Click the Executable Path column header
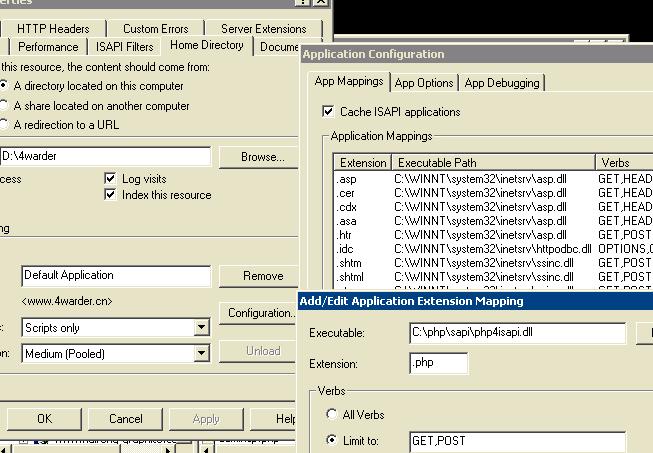This screenshot has width=653, height=453. (x=493, y=162)
